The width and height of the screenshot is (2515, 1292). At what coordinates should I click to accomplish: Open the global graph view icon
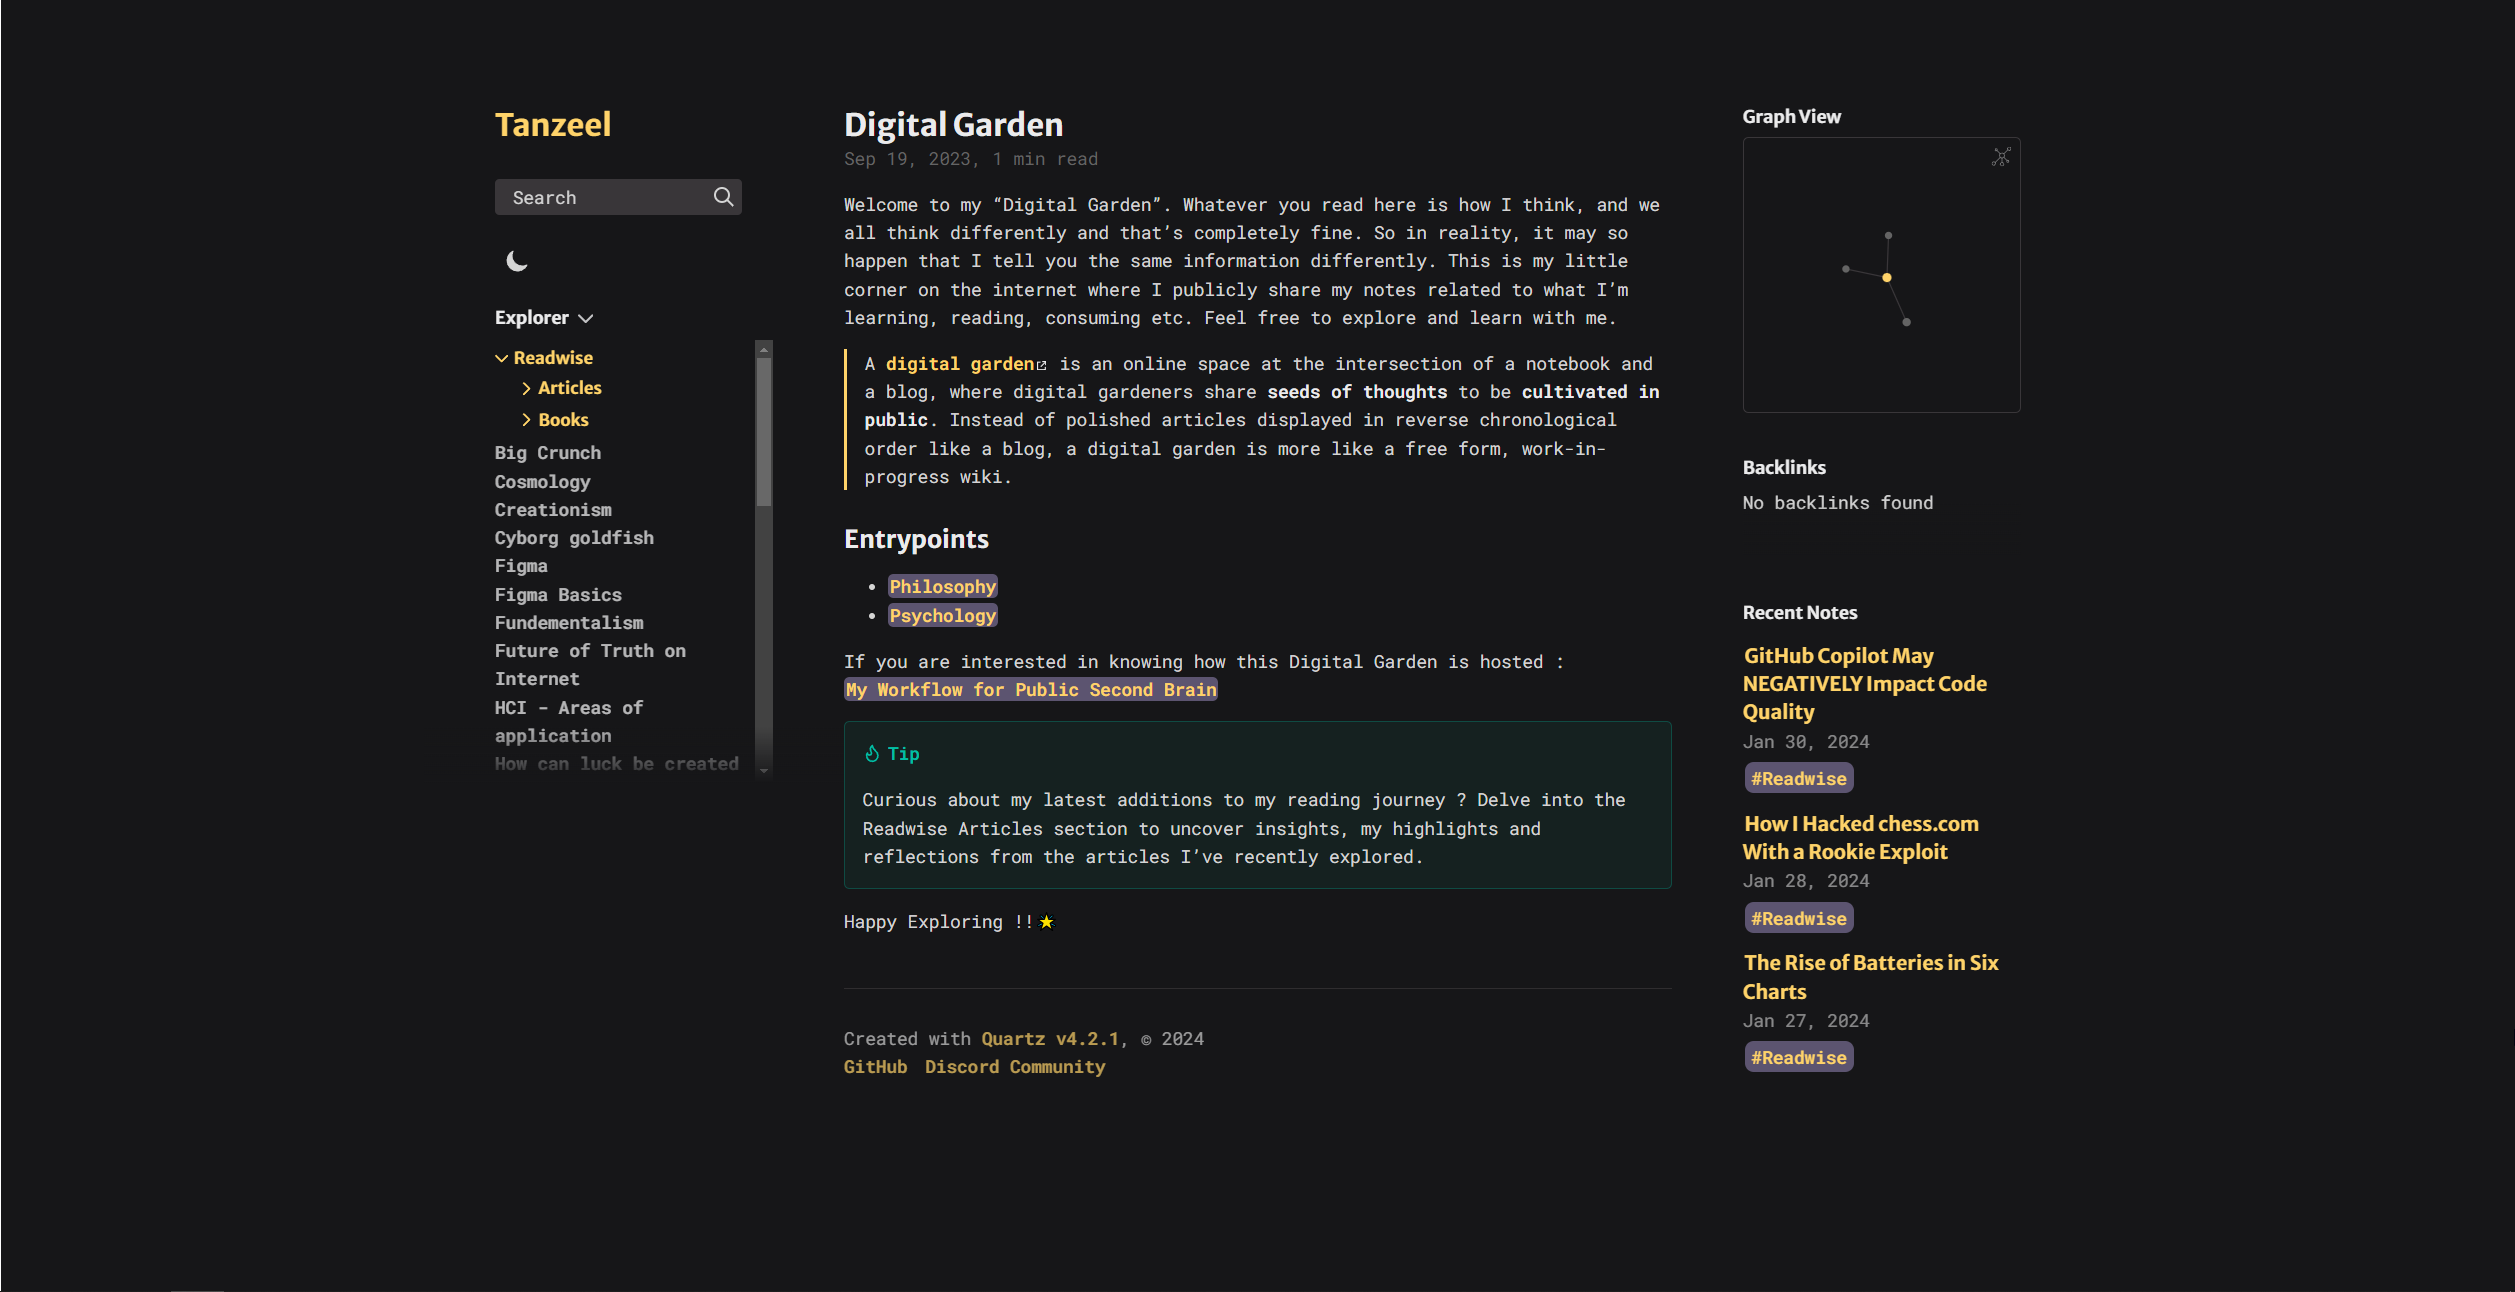point(2000,157)
